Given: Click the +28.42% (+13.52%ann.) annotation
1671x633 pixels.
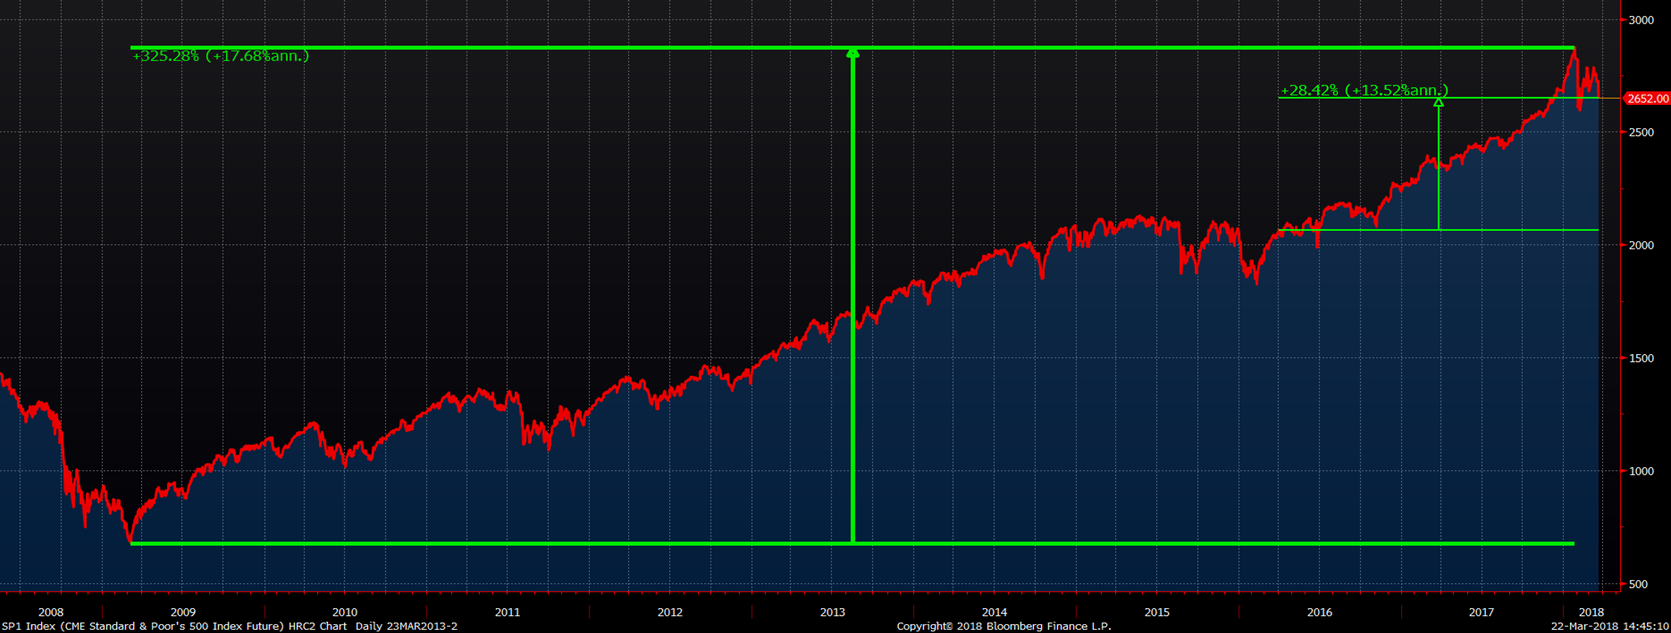Looking at the screenshot, I should pos(1364,90).
